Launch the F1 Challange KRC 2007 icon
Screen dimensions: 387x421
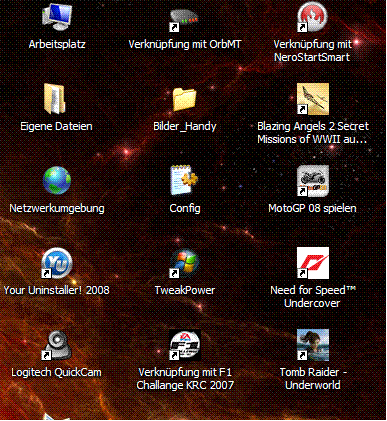[185, 345]
